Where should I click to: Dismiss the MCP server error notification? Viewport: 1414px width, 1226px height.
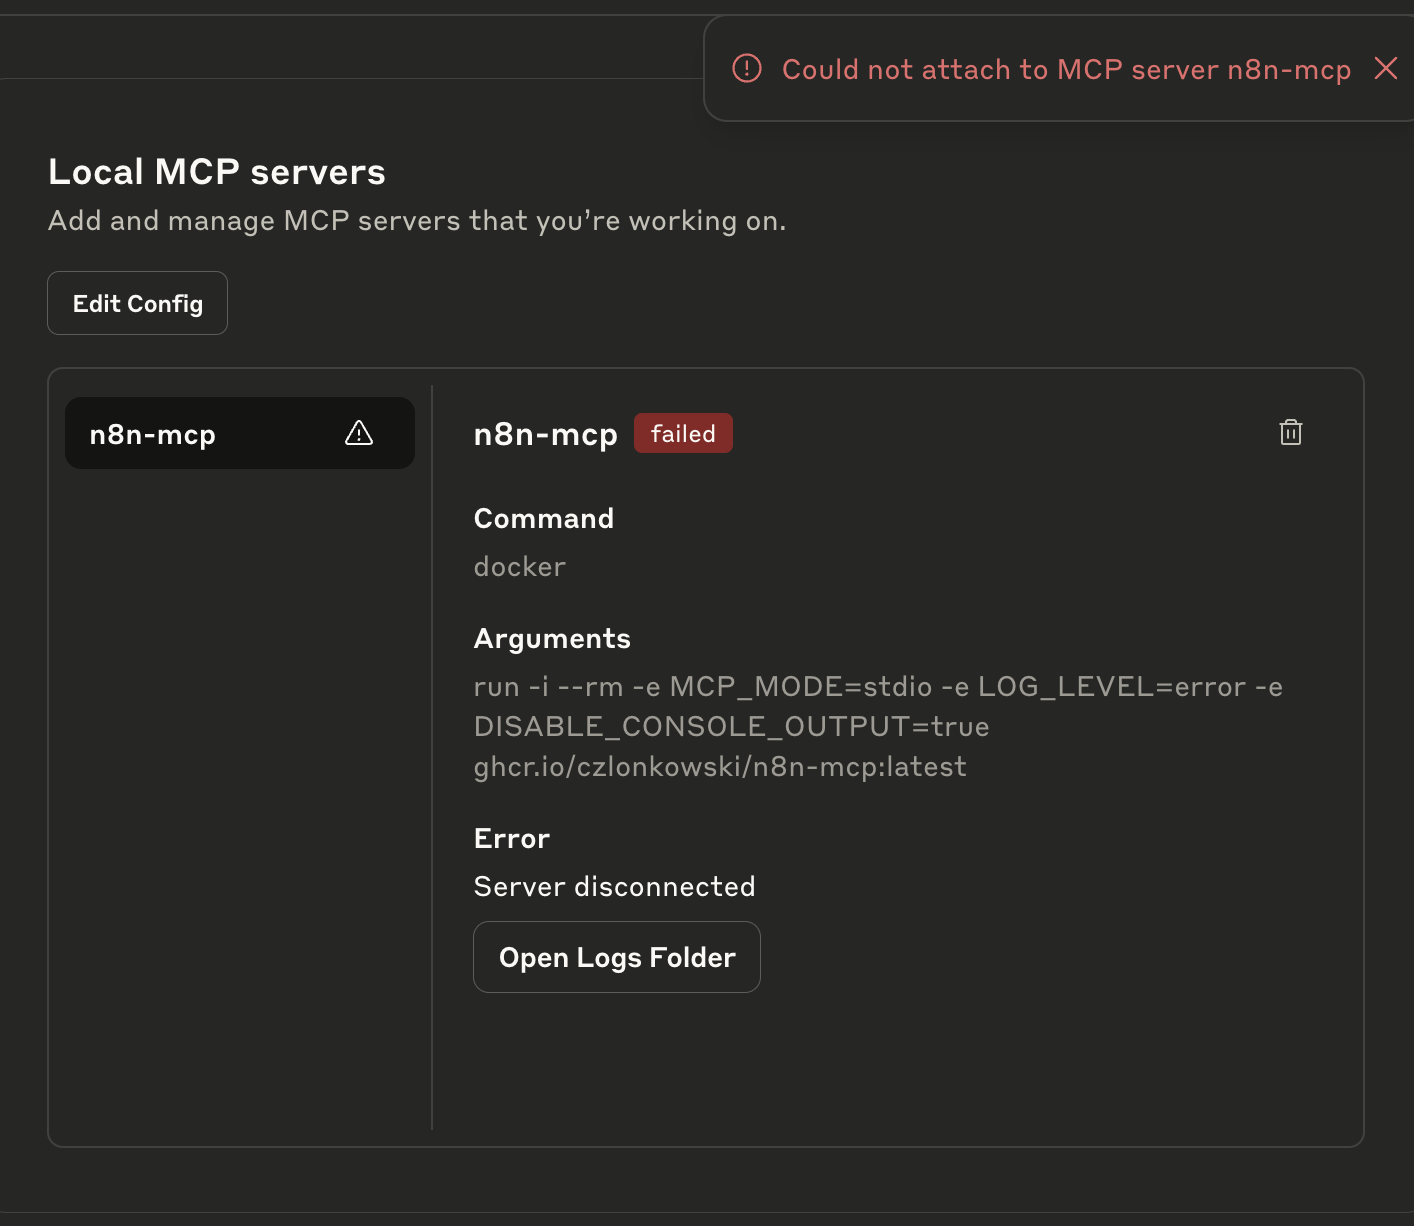click(1385, 68)
